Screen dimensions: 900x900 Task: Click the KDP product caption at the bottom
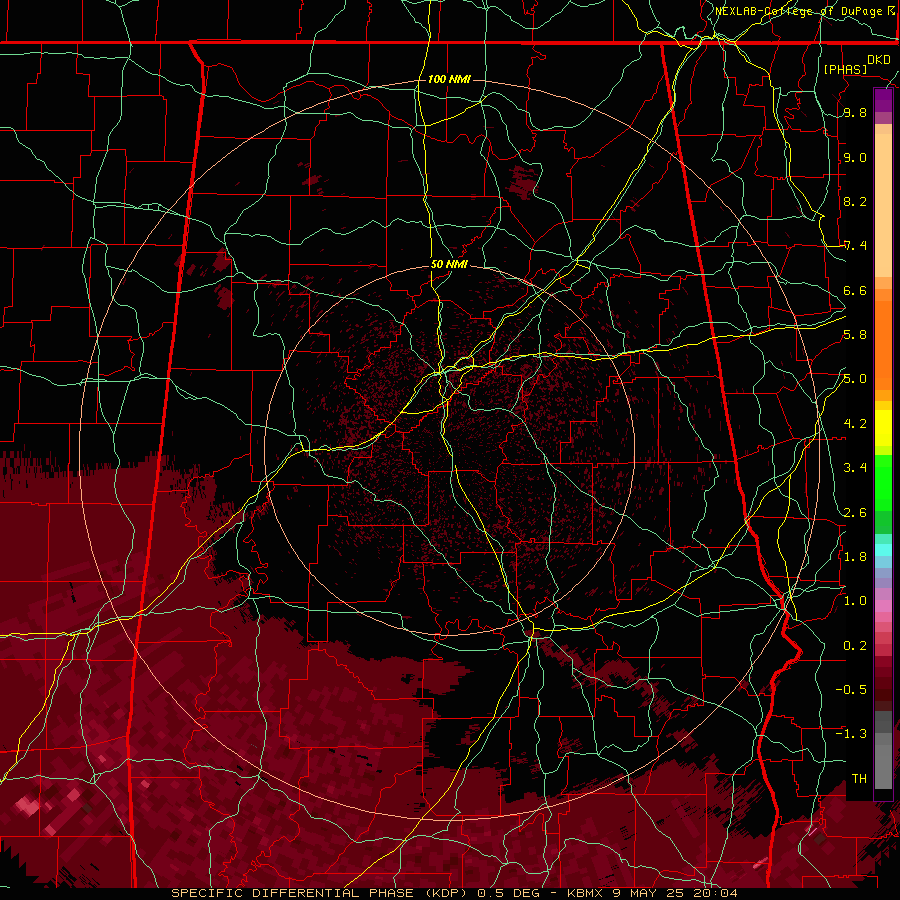454,893
